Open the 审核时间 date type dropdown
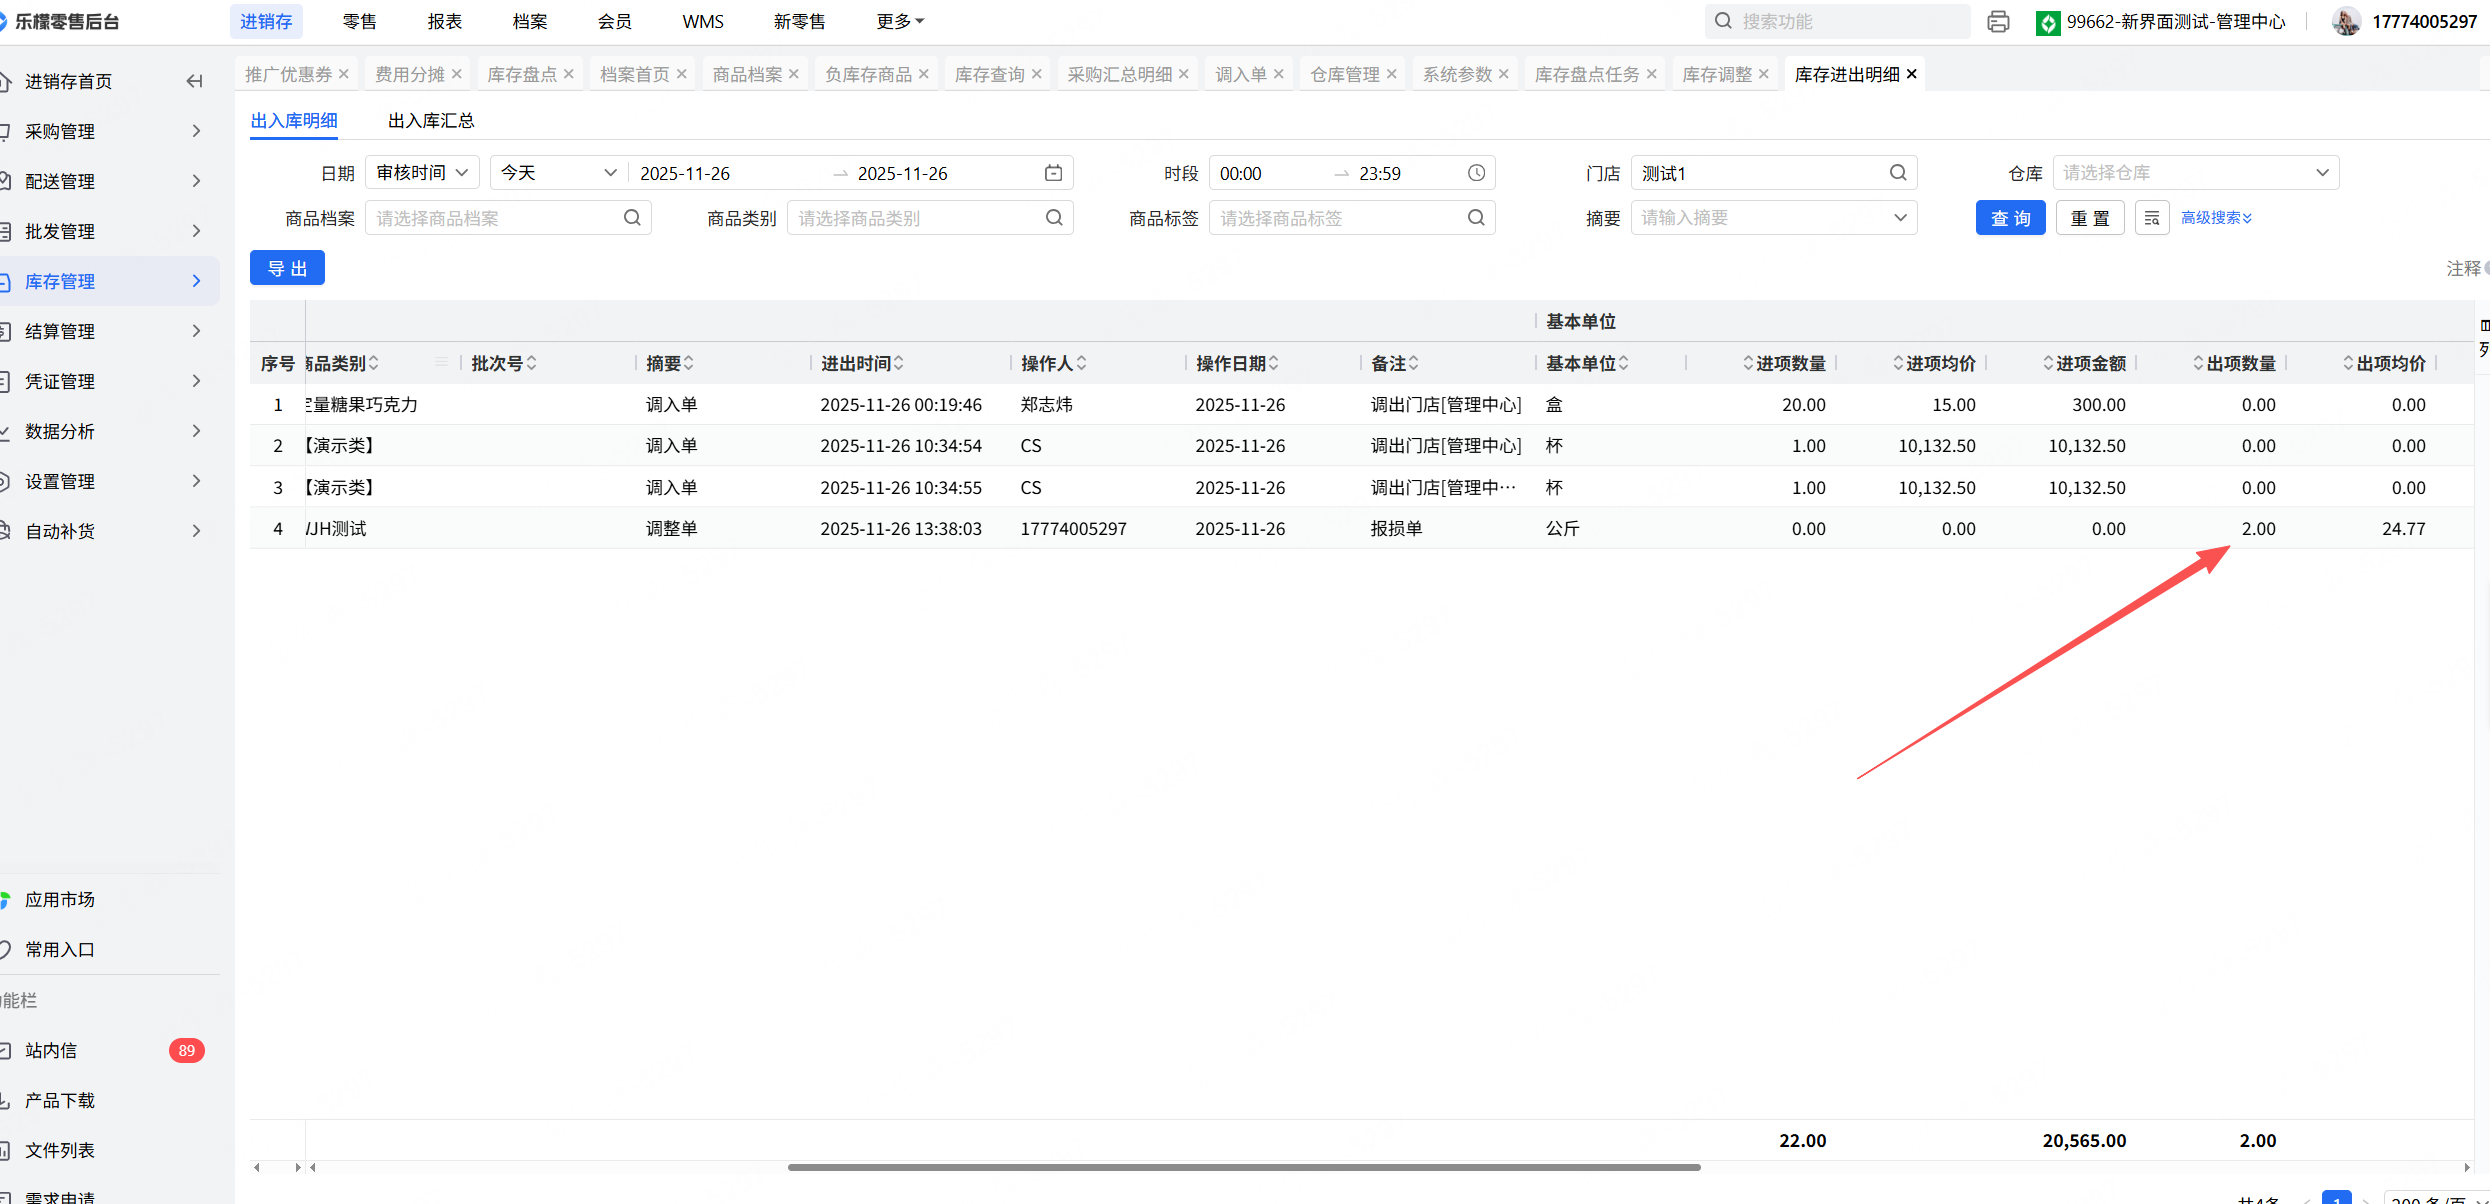 (422, 173)
